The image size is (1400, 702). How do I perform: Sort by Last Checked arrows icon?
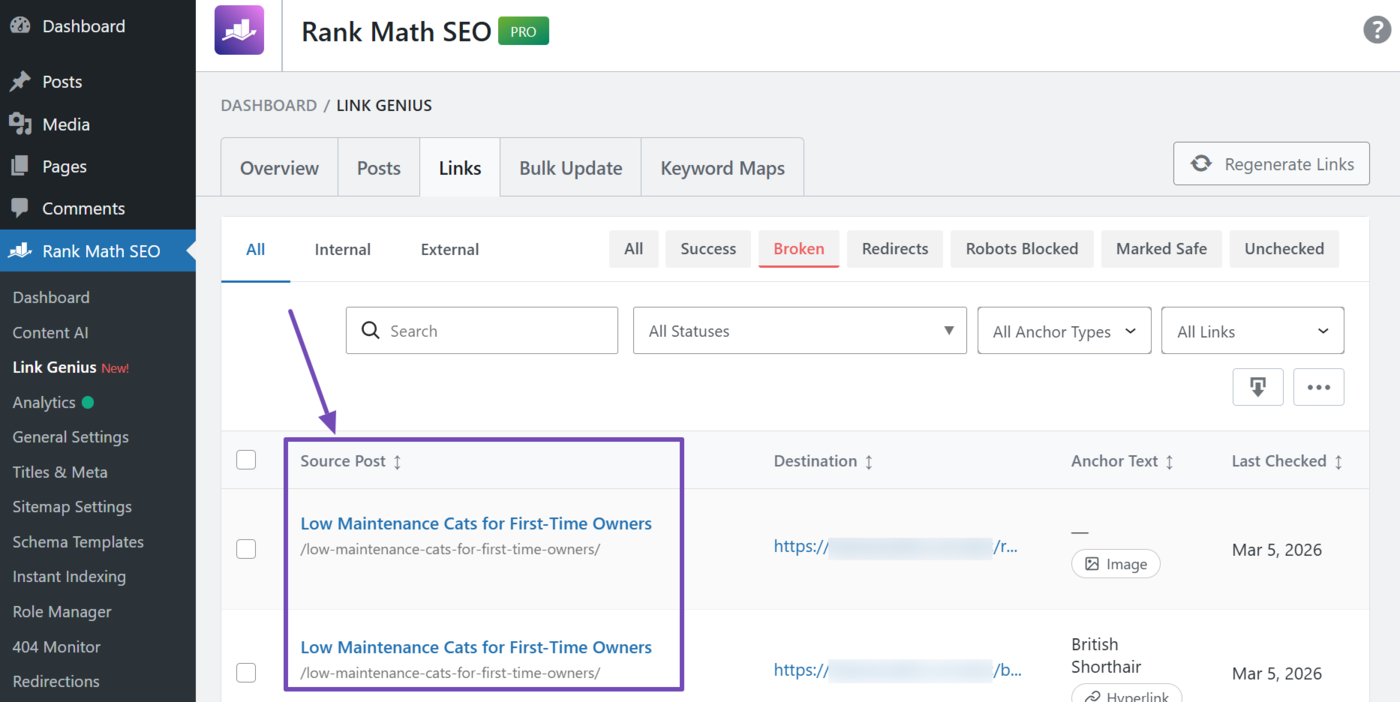(1338, 461)
